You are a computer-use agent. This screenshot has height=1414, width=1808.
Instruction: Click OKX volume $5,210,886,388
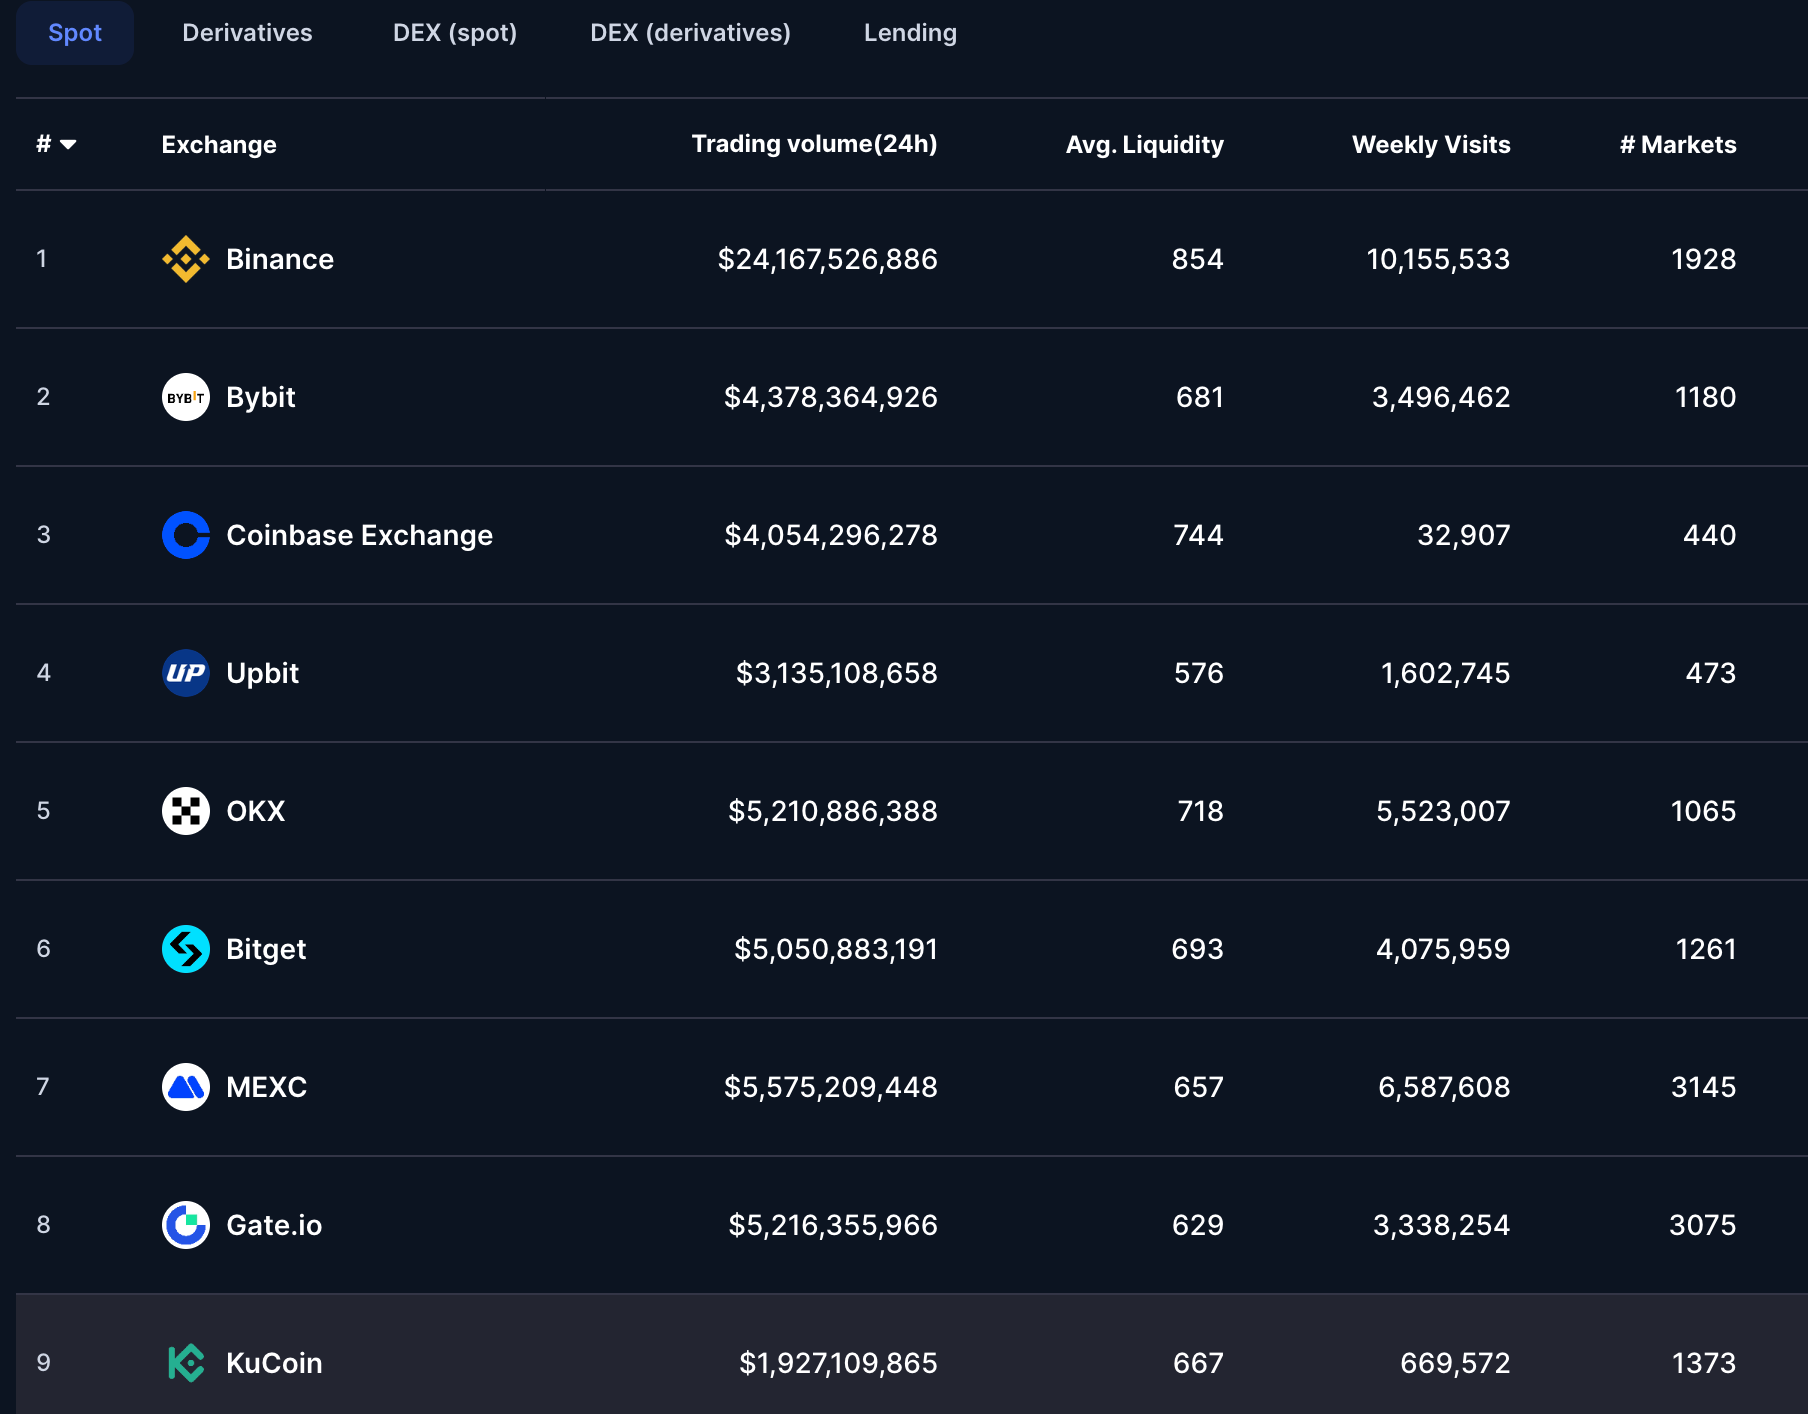click(833, 811)
